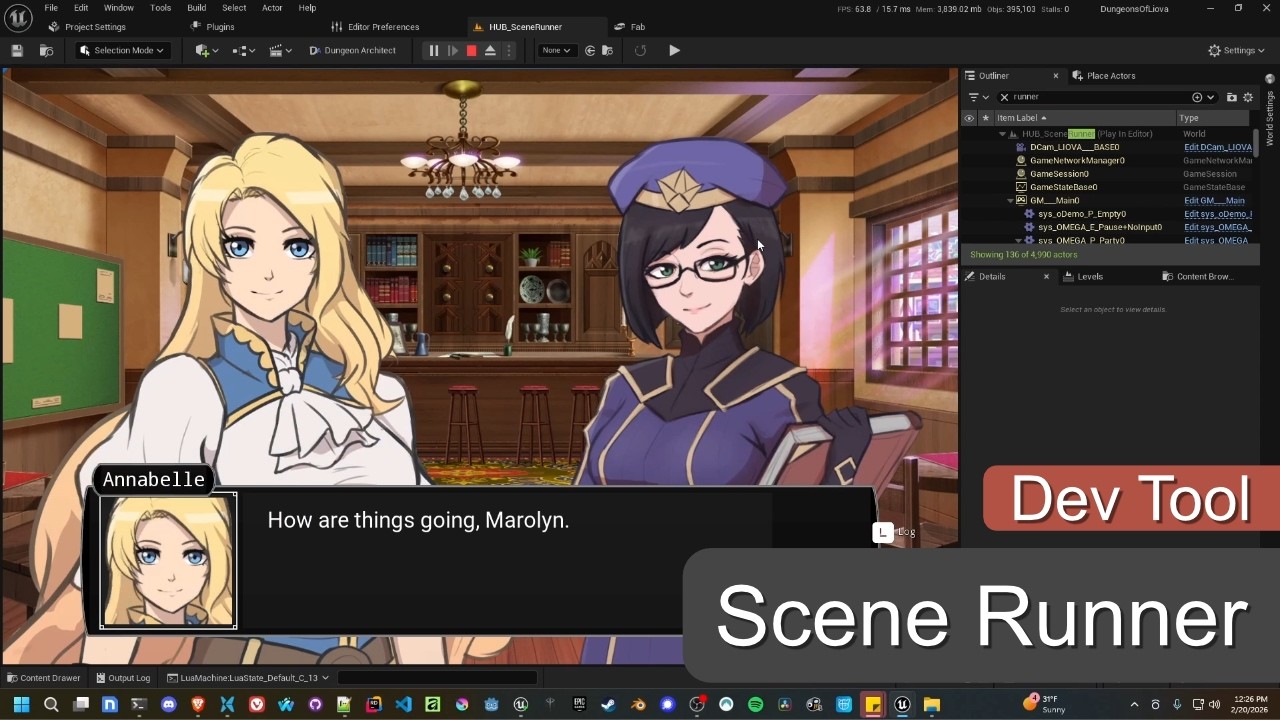Open the Content Drawer

(43, 678)
